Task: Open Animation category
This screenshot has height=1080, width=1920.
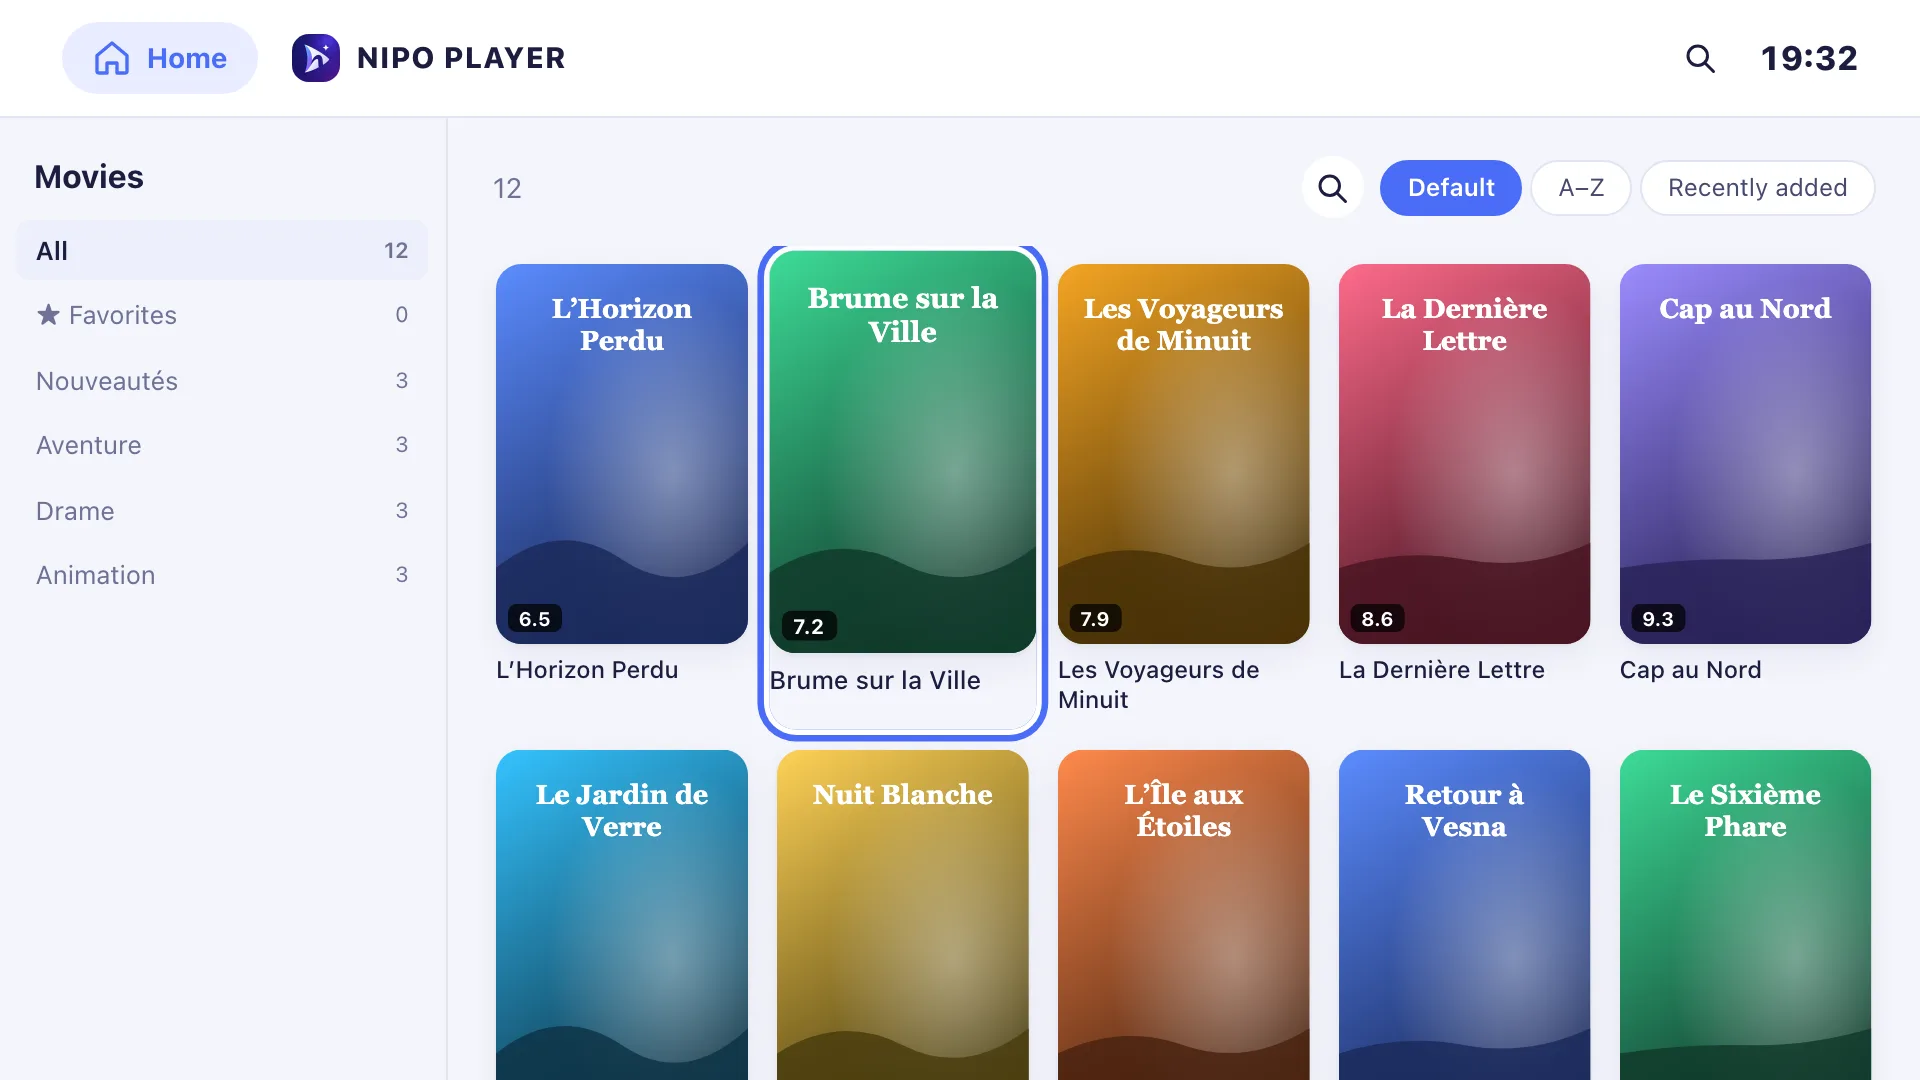Action: click(222, 575)
